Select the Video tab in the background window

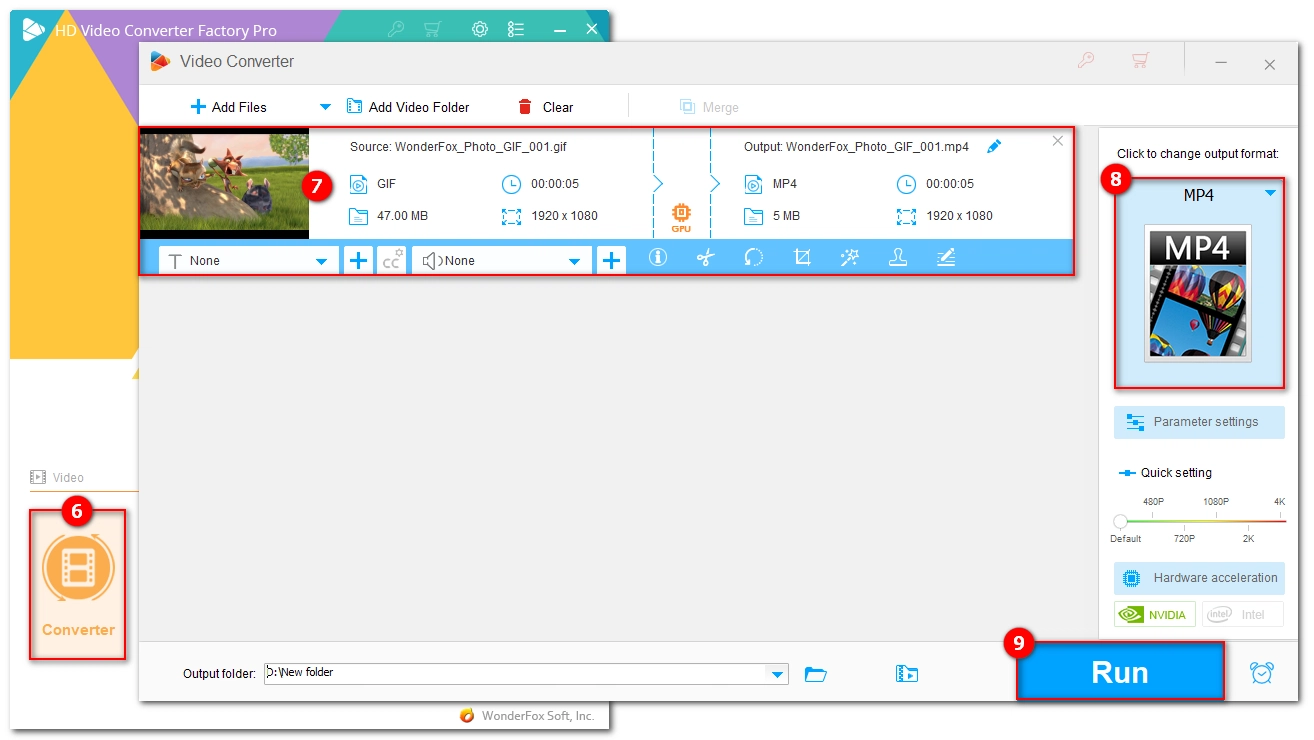pyautogui.click(x=57, y=478)
